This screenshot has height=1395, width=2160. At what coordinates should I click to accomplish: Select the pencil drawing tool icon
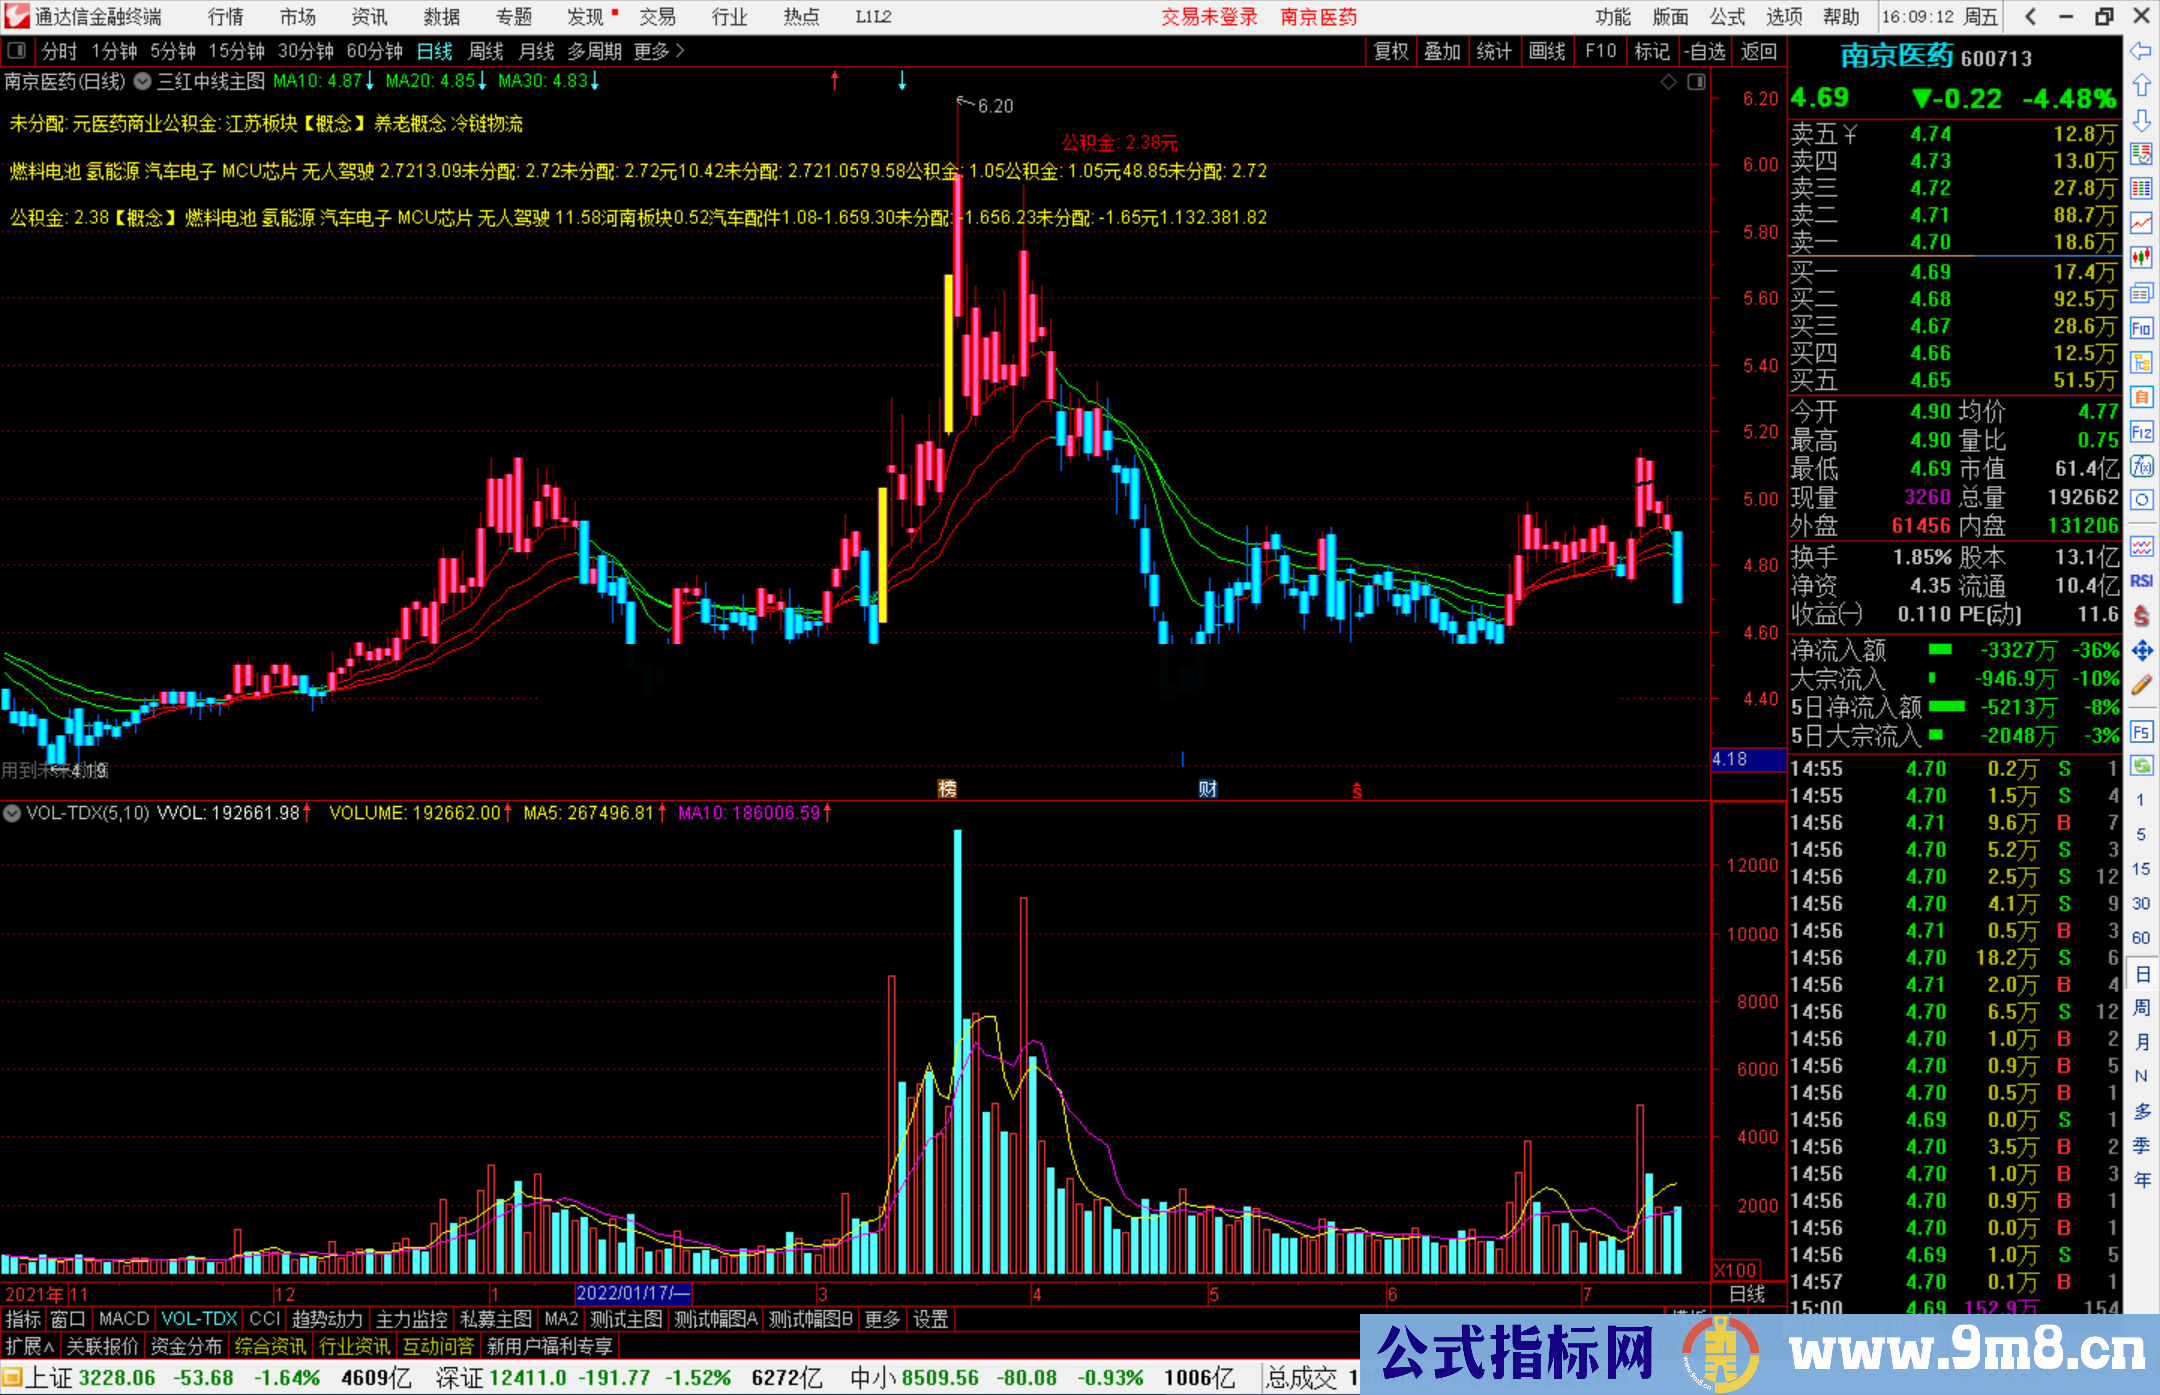pyautogui.click(x=2140, y=685)
